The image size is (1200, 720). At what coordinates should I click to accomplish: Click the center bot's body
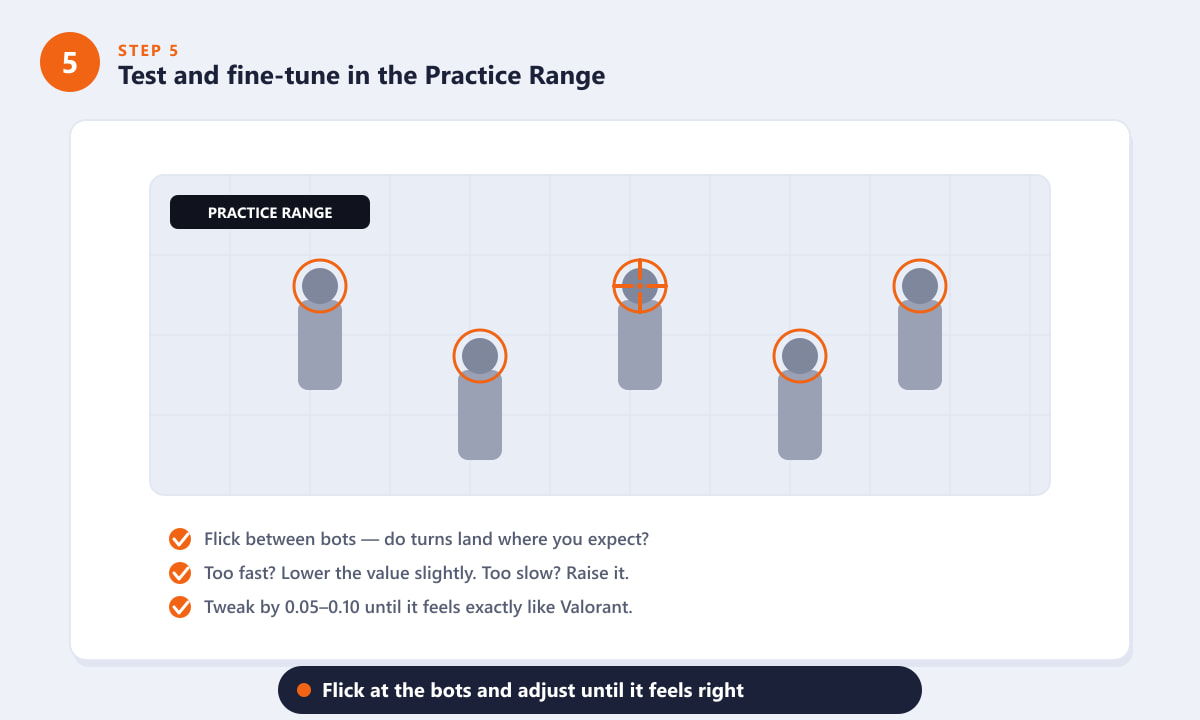point(640,345)
